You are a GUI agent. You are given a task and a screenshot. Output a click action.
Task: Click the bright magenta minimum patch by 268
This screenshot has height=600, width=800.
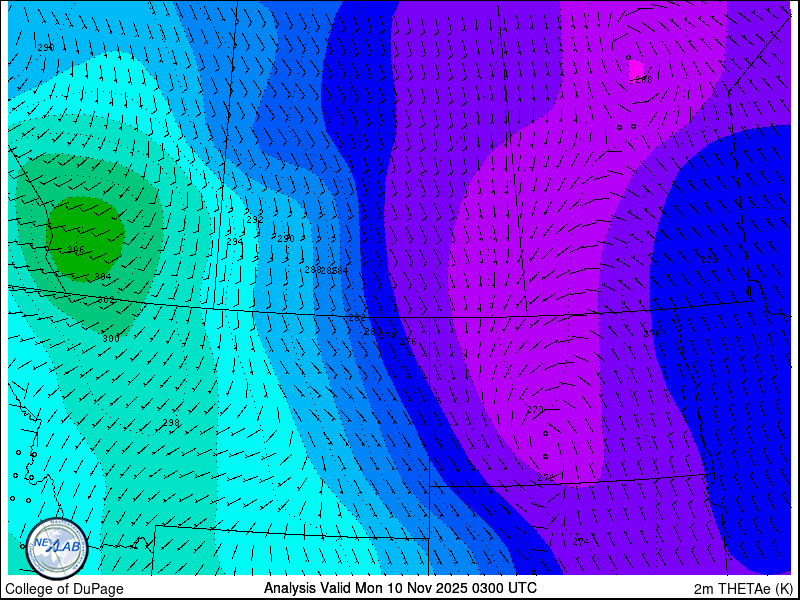click(636, 68)
